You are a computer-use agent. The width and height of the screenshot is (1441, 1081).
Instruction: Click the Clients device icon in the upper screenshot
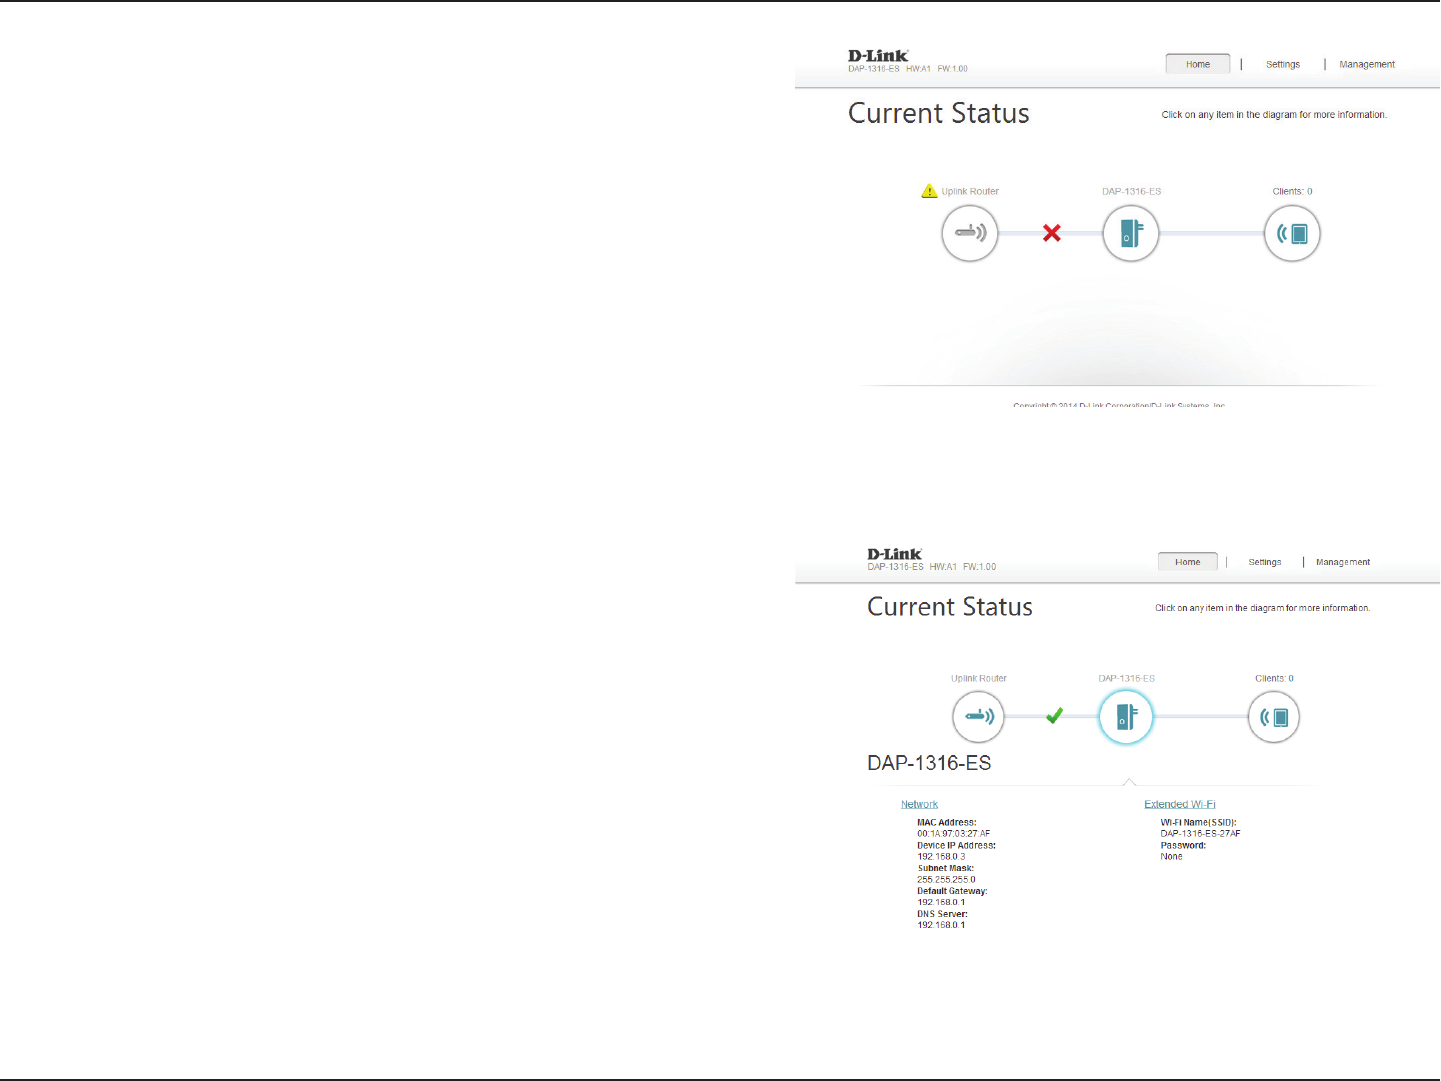coord(1292,233)
